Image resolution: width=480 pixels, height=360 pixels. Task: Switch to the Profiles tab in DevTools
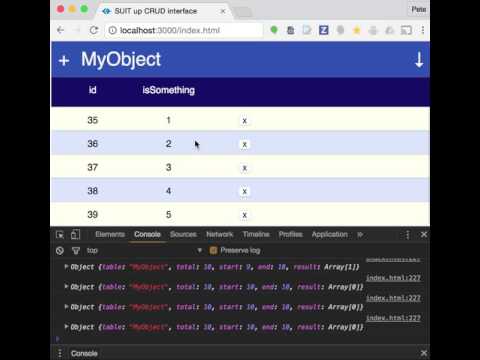tap(291, 234)
